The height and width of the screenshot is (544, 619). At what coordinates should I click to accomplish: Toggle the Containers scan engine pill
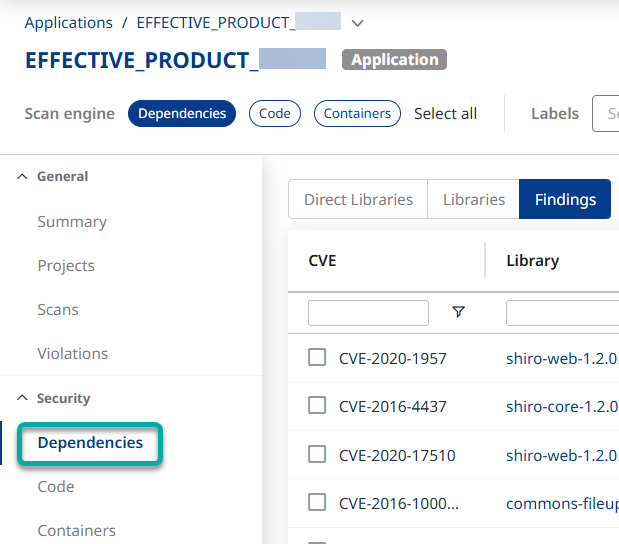[357, 114]
